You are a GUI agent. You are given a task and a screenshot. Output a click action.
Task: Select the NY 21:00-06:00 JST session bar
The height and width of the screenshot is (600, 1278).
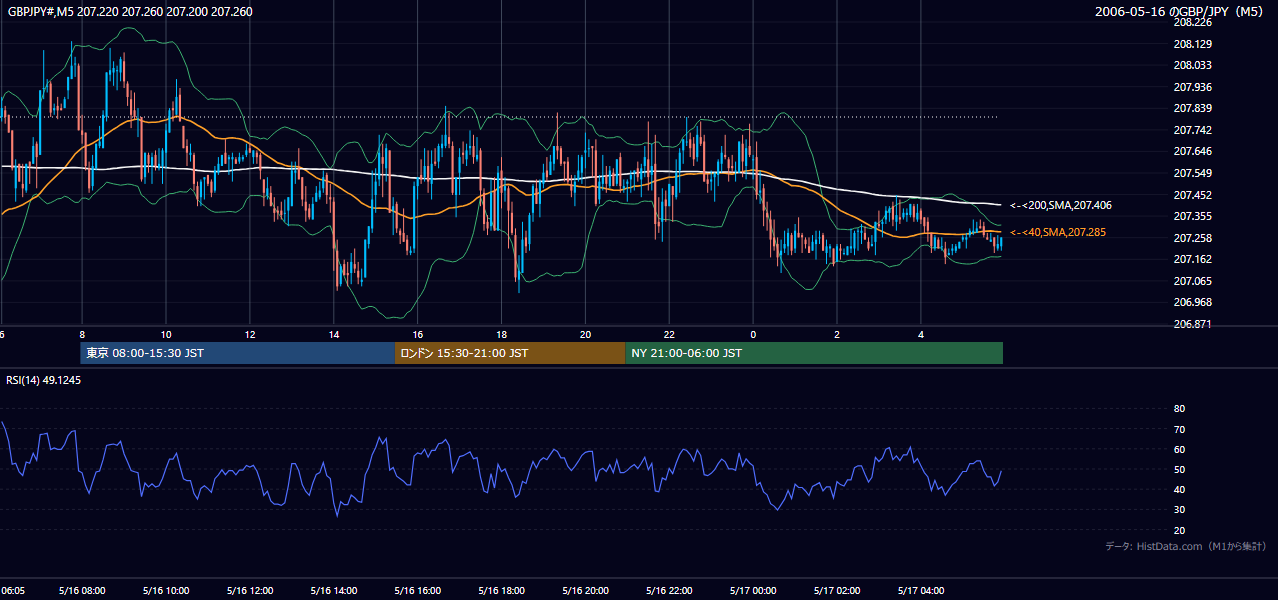pyautogui.click(x=814, y=353)
